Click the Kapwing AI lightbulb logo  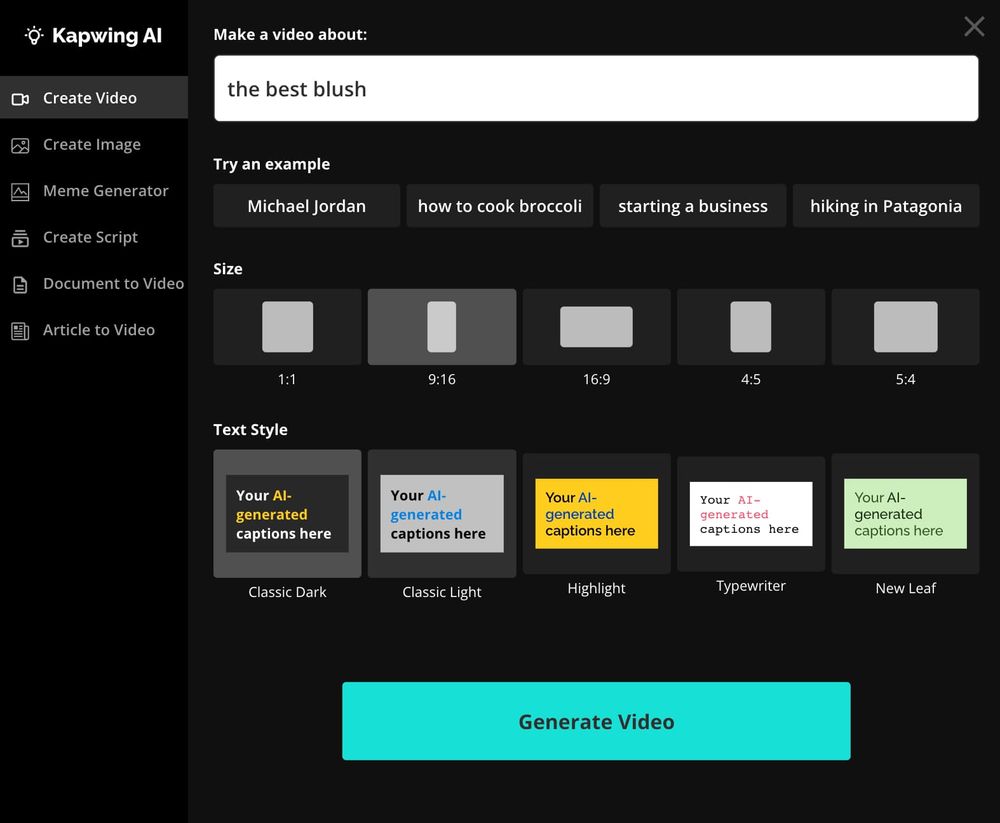(x=34, y=36)
